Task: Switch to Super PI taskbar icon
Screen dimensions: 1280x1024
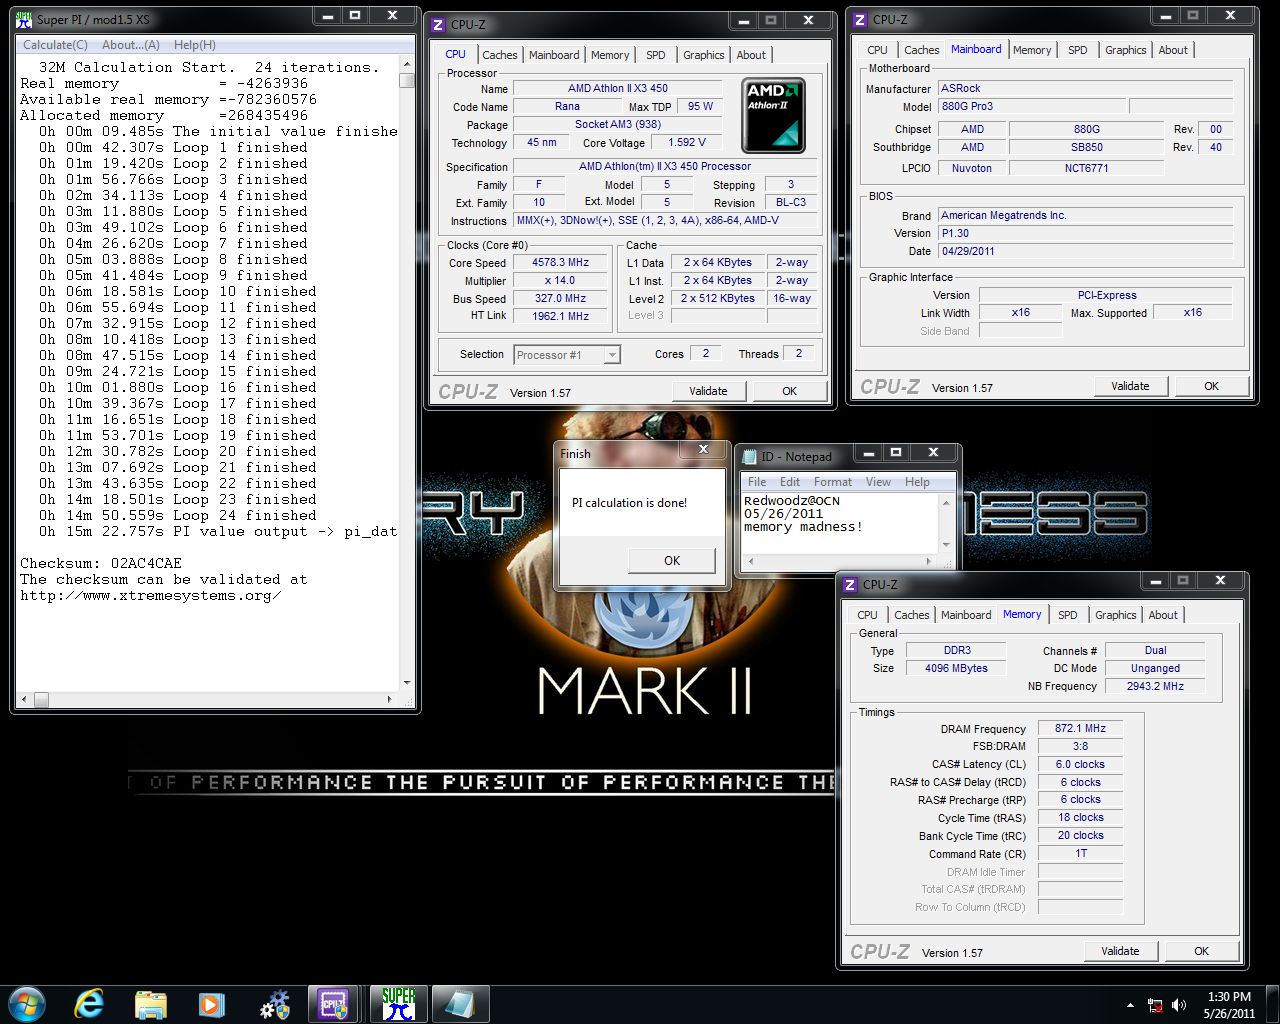Action: point(398,1003)
